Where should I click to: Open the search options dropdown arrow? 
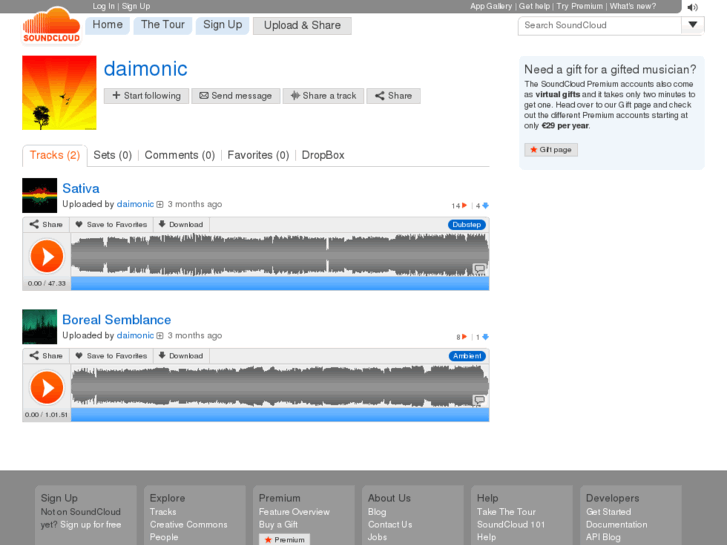pyautogui.click(x=693, y=25)
